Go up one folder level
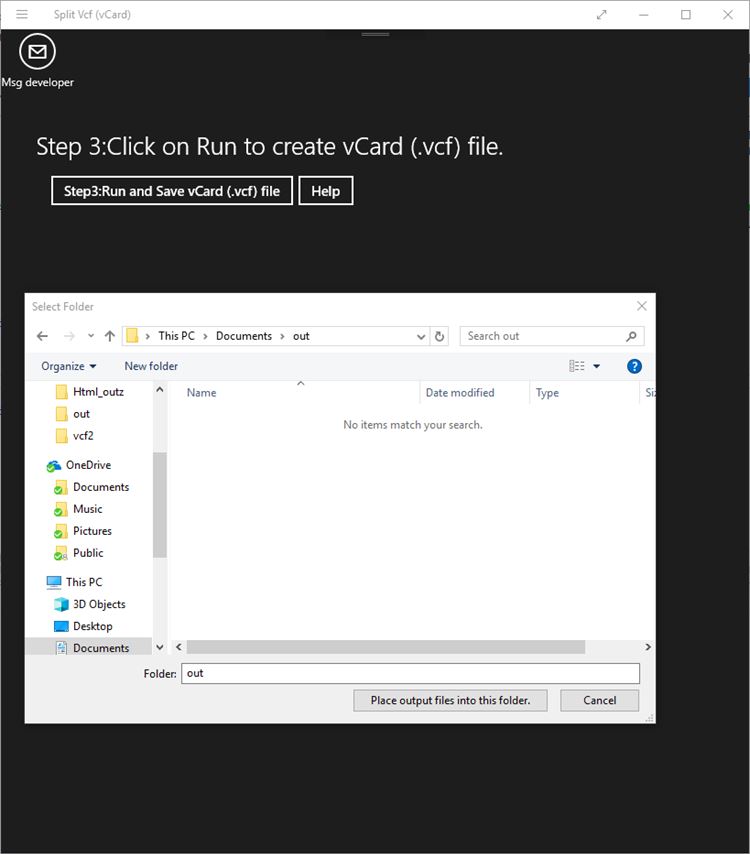This screenshot has height=854, width=750. point(110,336)
